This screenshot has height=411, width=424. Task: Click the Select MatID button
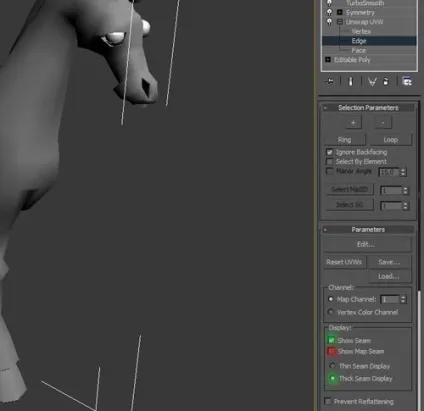pos(349,189)
